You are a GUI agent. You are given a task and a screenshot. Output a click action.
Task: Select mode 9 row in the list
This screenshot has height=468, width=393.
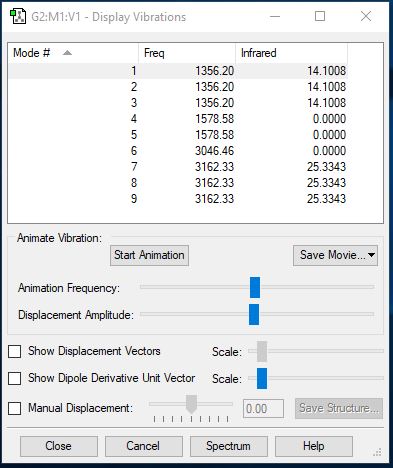click(x=178, y=199)
